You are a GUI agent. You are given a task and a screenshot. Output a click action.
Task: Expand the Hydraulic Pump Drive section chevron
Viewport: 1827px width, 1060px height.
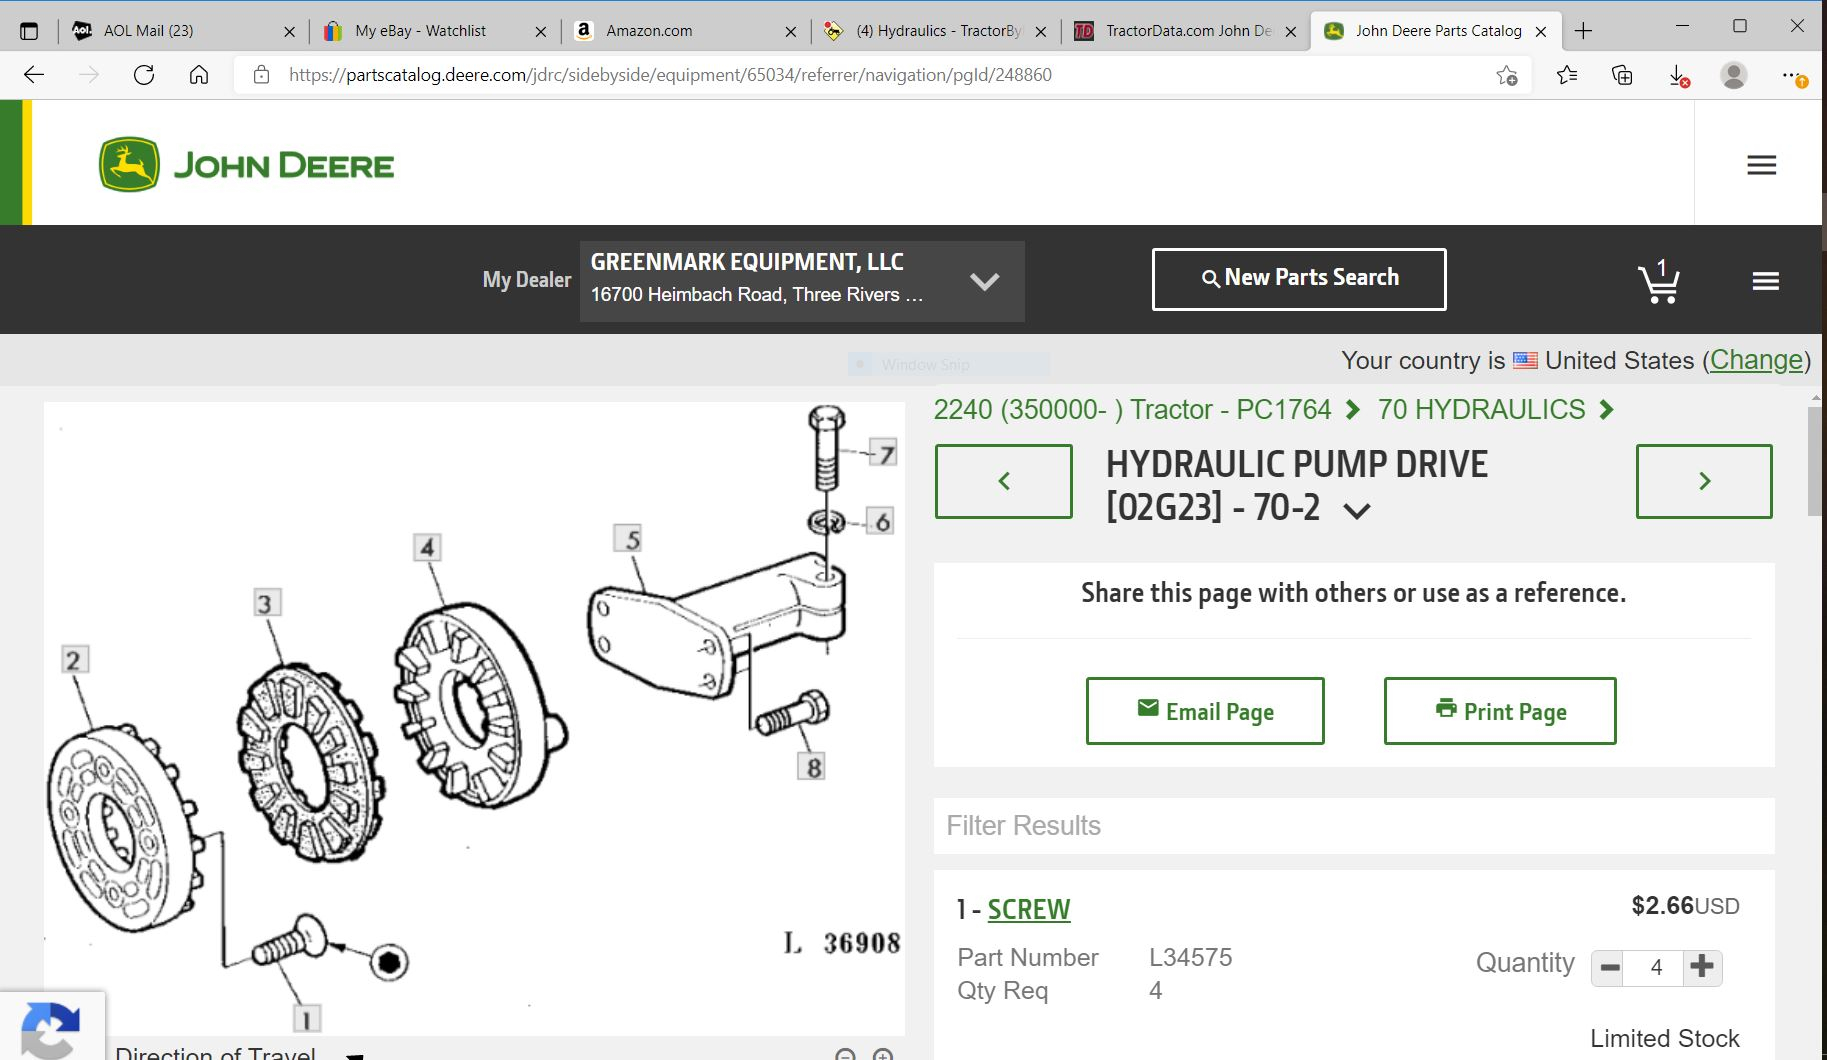click(x=1357, y=511)
